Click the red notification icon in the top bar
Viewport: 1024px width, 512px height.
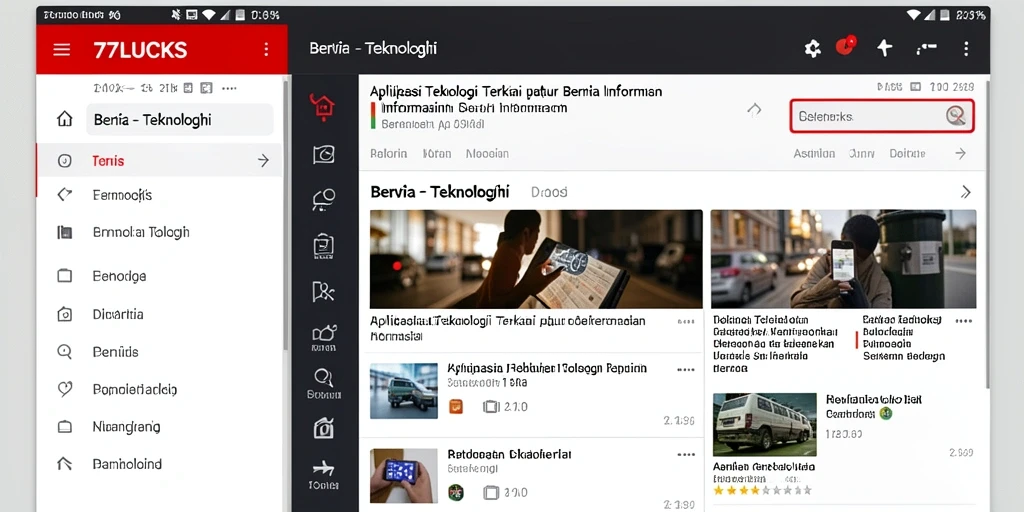[846, 46]
